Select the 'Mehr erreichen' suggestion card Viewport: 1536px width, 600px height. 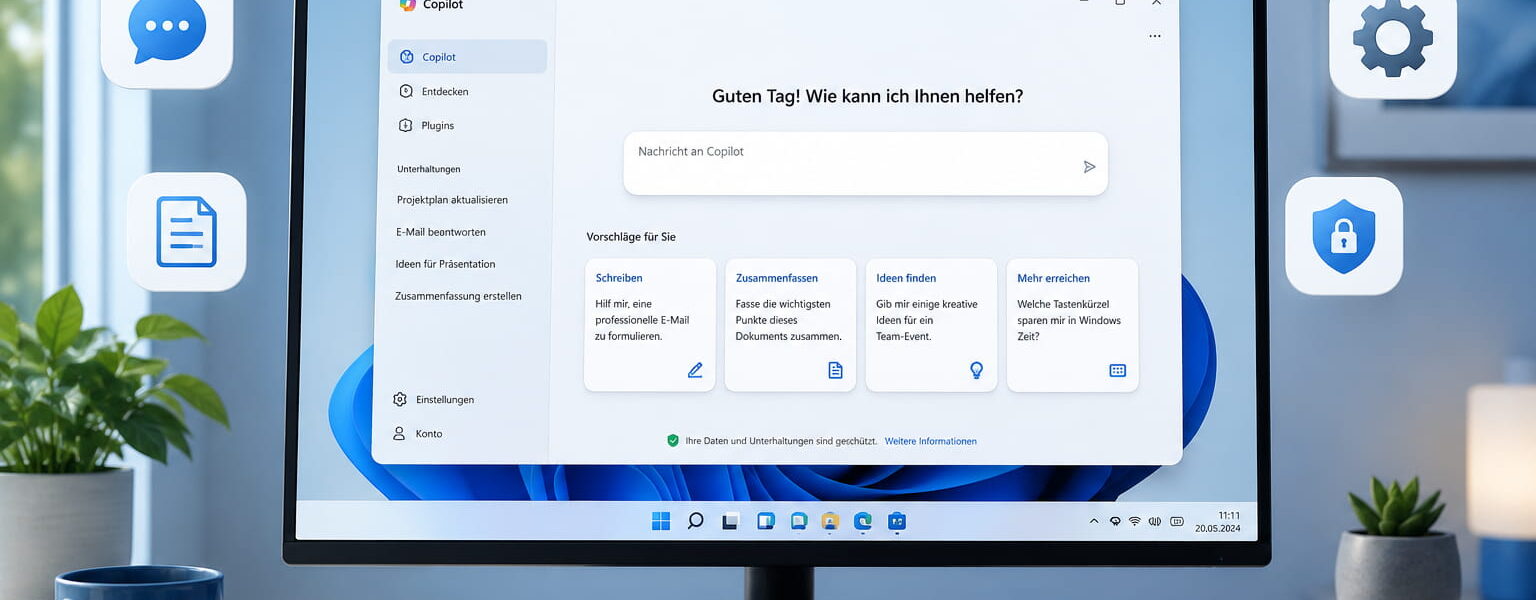point(1072,324)
